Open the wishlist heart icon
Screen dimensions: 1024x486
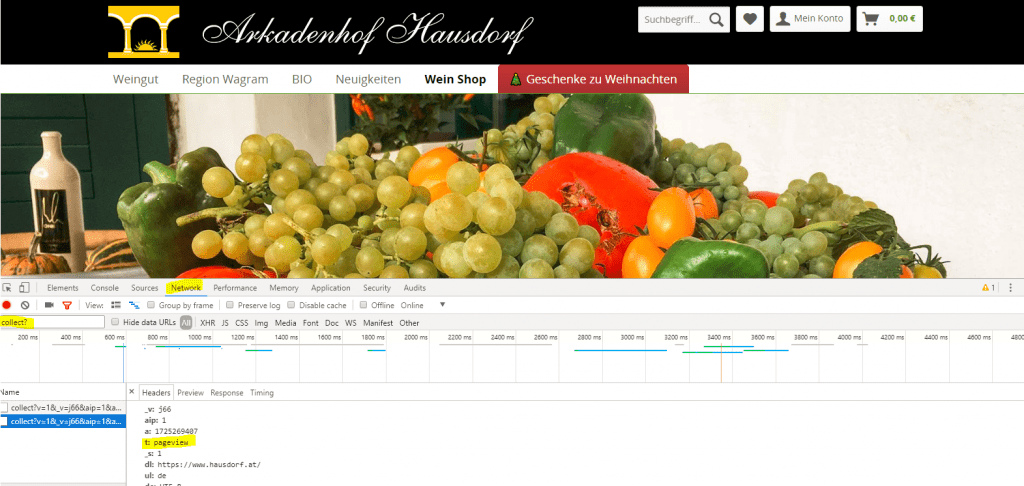(748, 18)
